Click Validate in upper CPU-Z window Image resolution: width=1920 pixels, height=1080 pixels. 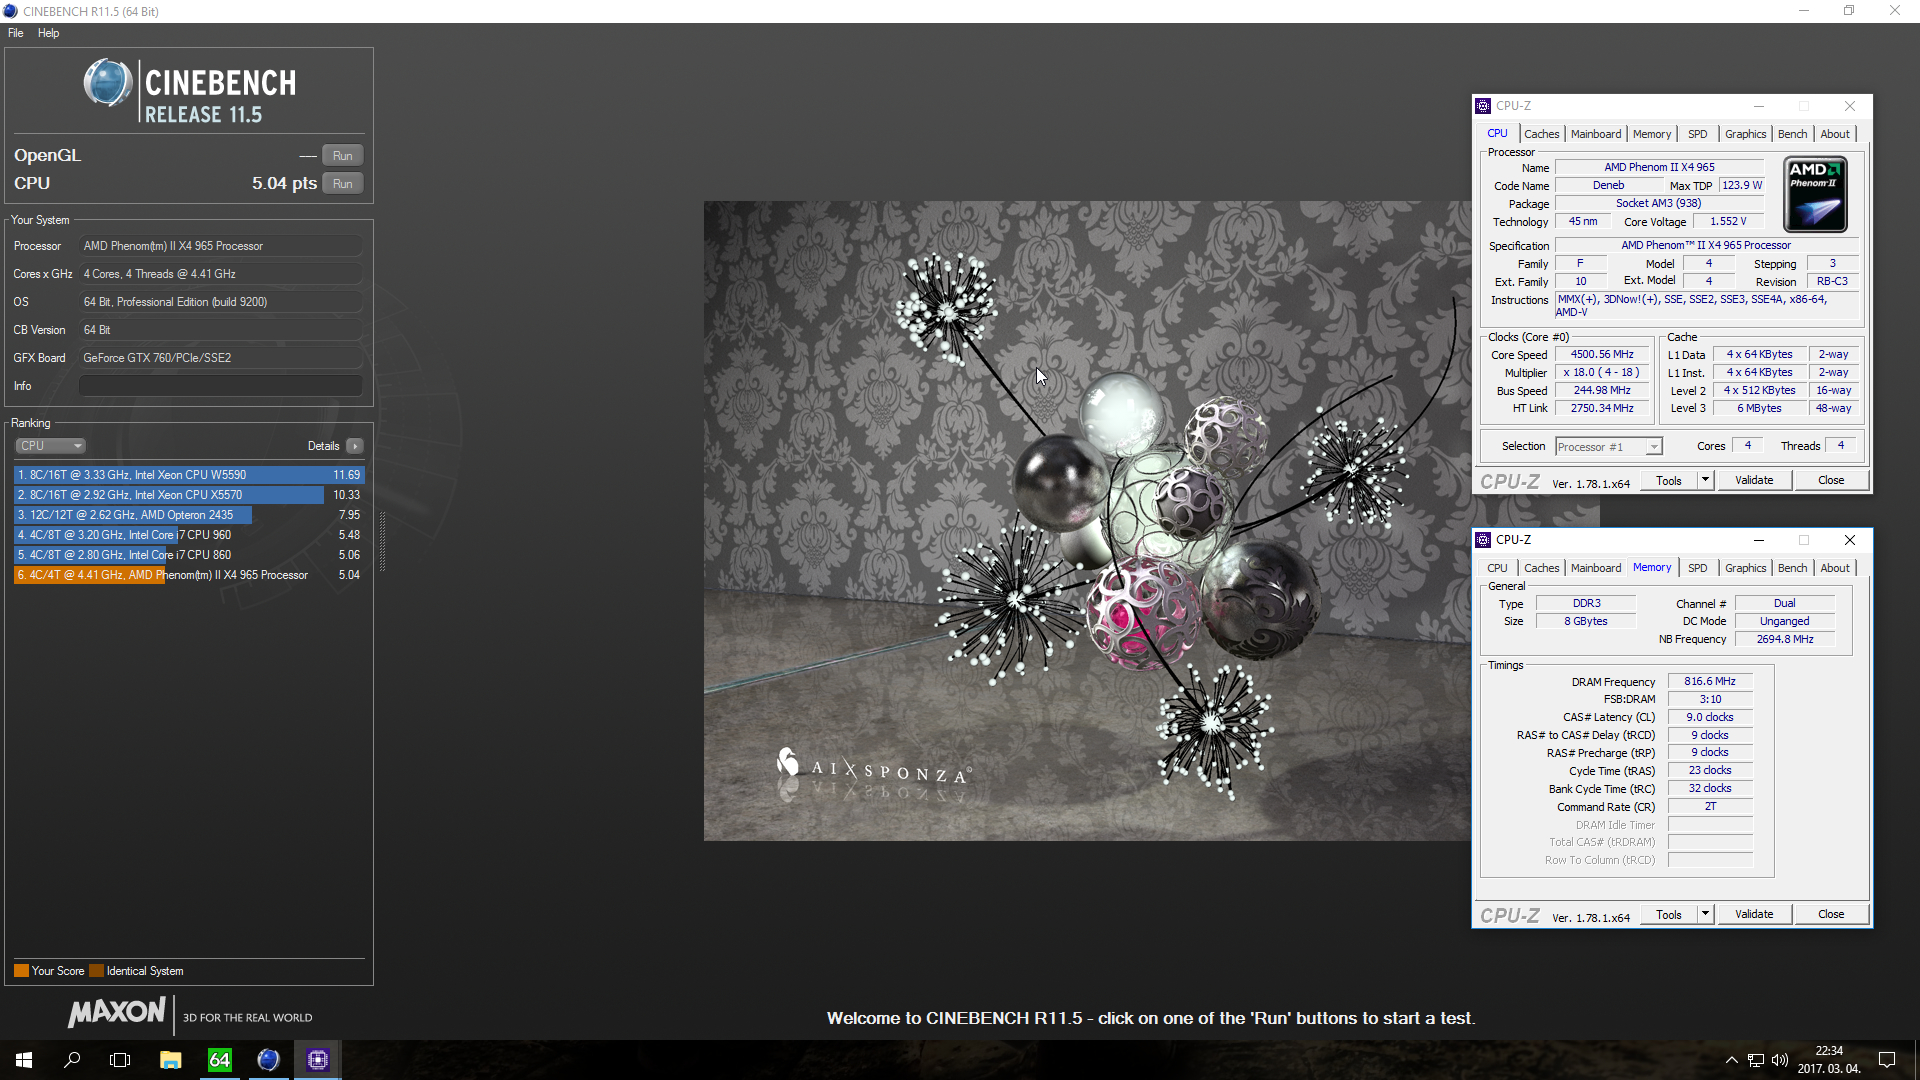coord(1754,481)
